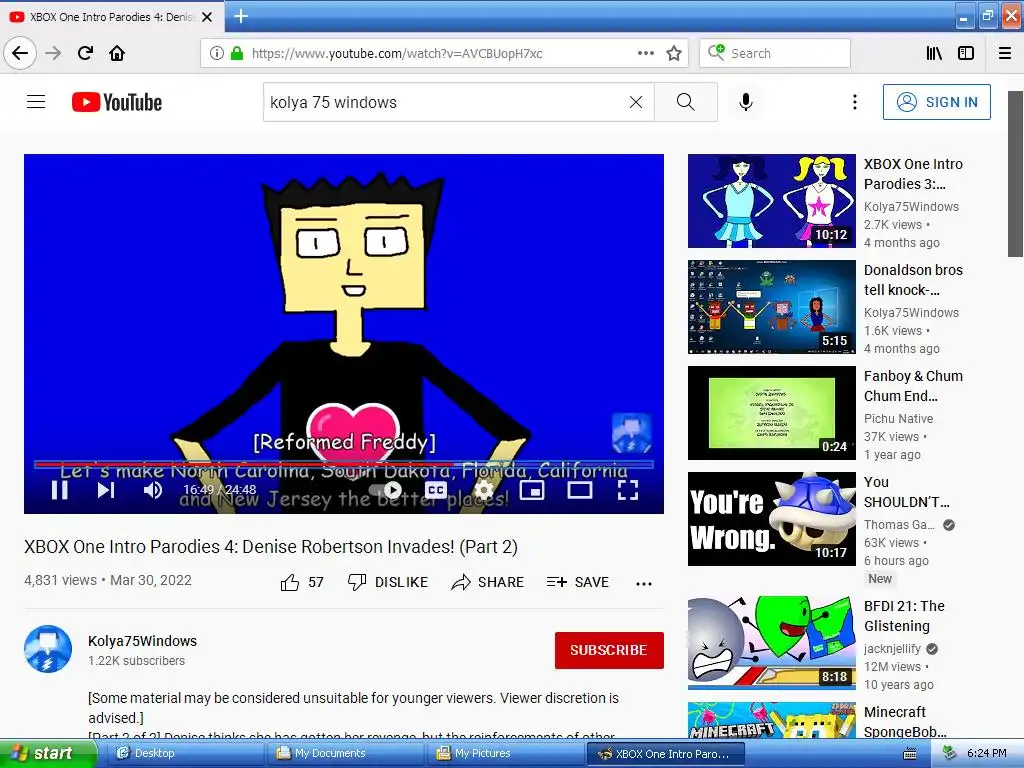Open Minecraft SpongeBob video title
This screenshot has width=1024, height=768.
(904, 722)
